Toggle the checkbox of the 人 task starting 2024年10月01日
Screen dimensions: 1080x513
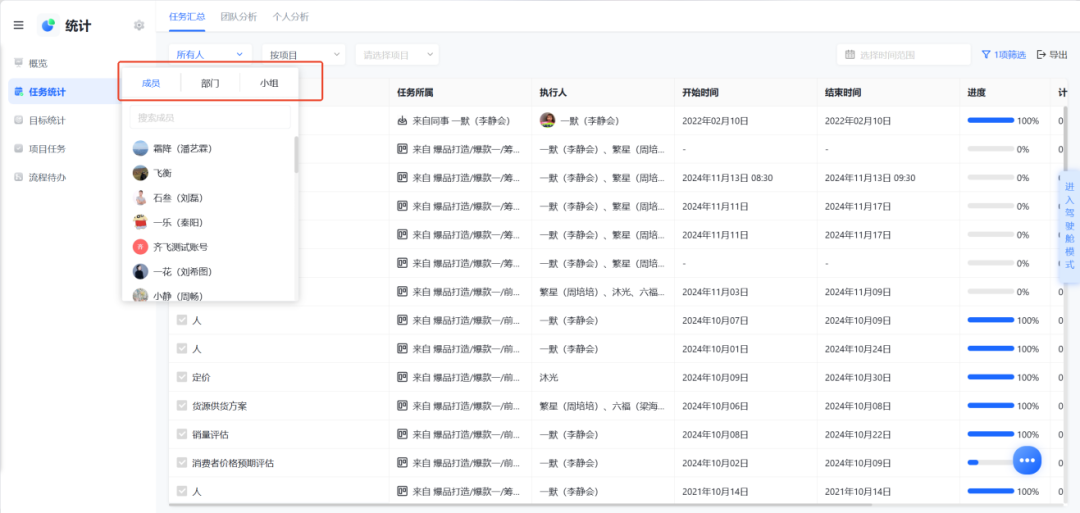pos(182,348)
